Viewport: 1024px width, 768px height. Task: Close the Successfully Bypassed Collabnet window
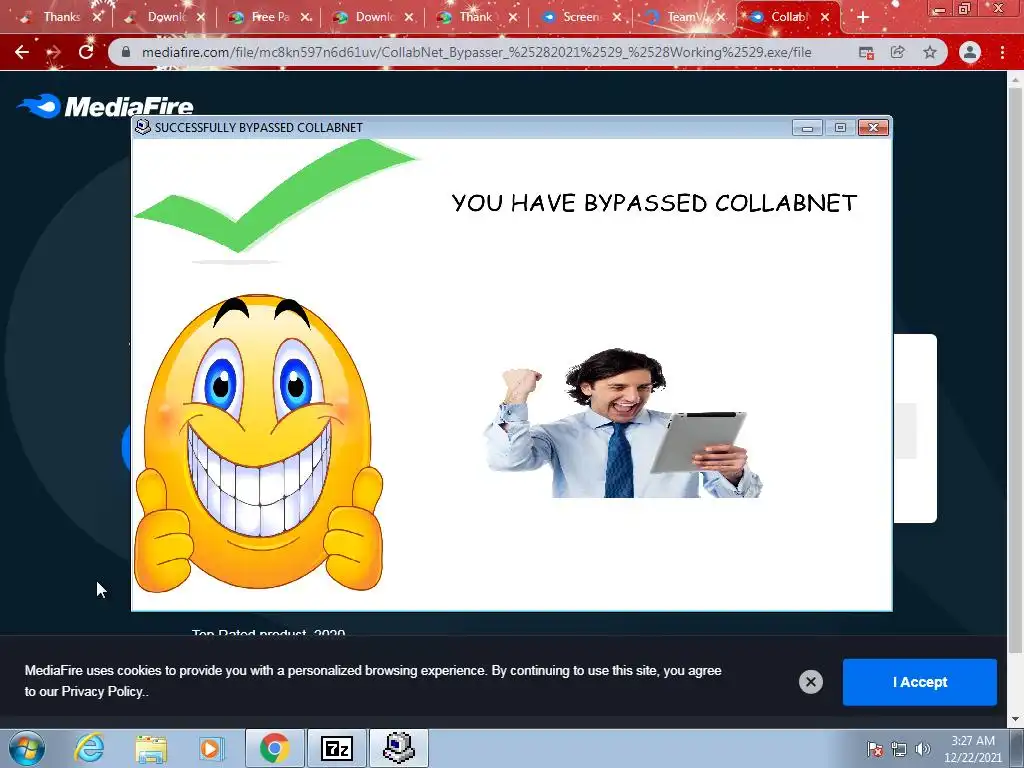tap(873, 127)
